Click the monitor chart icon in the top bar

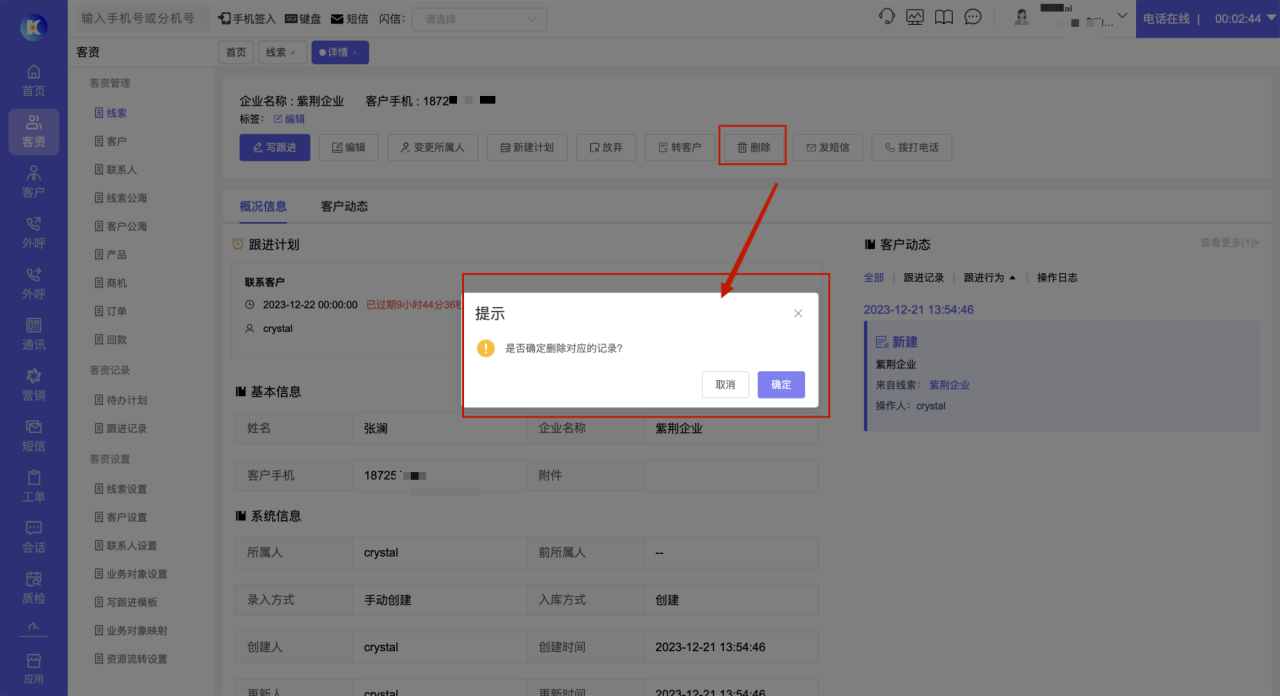915,18
